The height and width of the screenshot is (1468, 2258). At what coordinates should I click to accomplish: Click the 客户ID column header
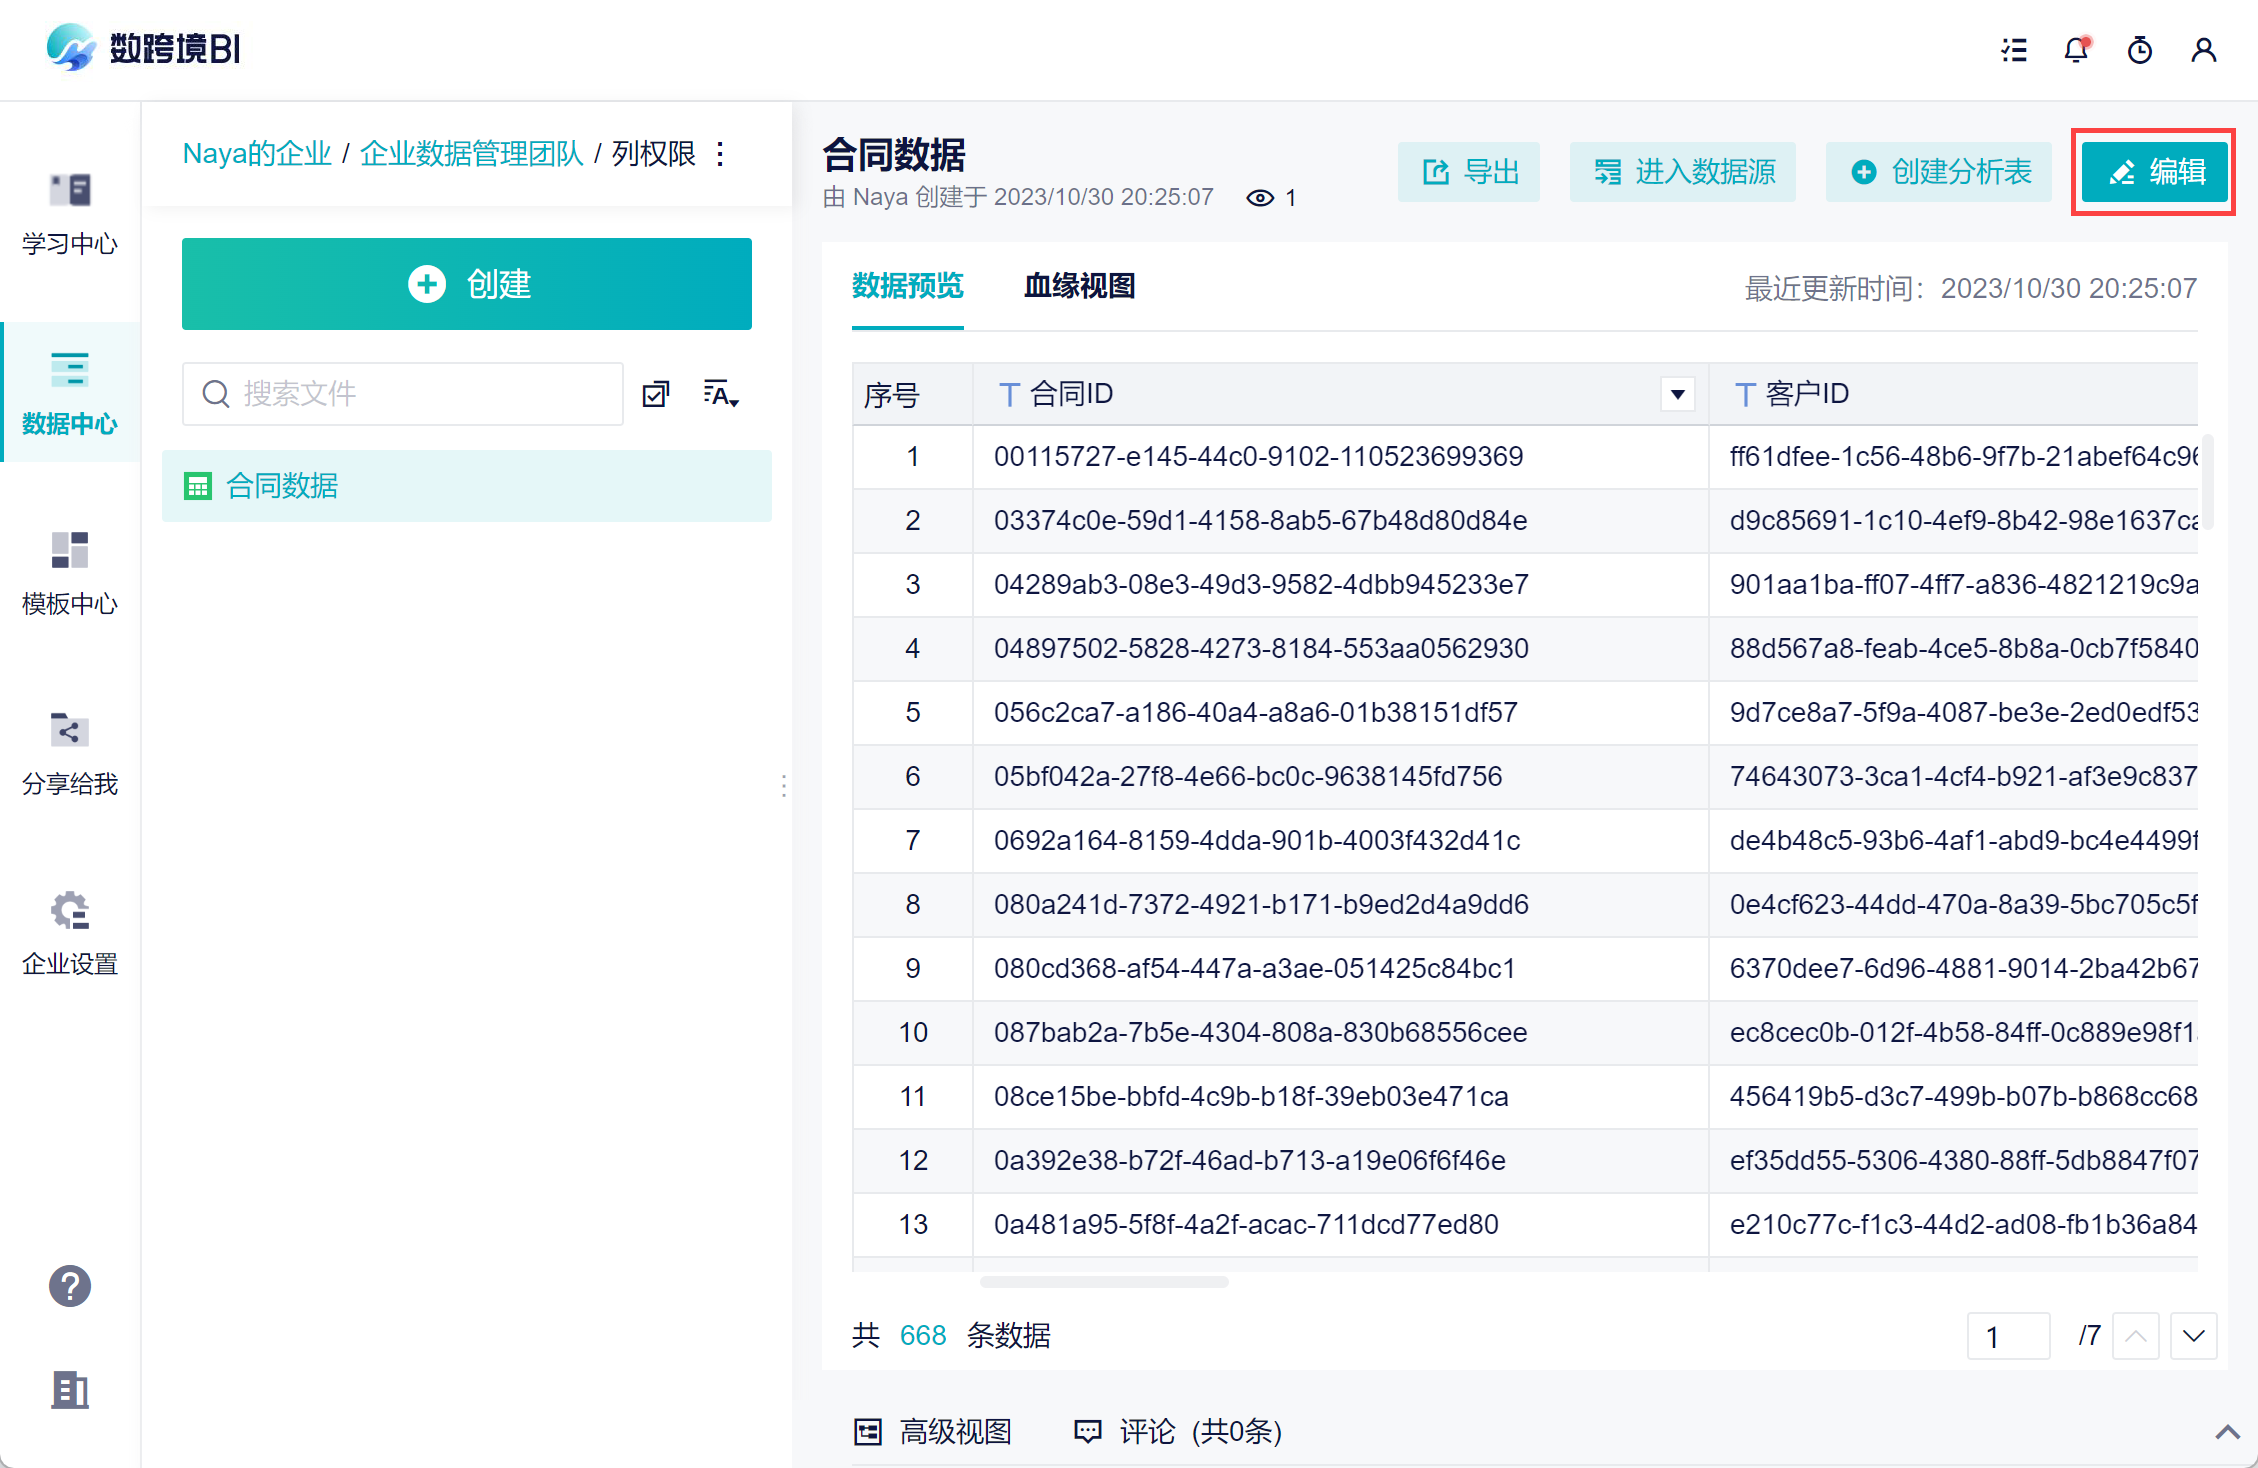[x=1954, y=394]
